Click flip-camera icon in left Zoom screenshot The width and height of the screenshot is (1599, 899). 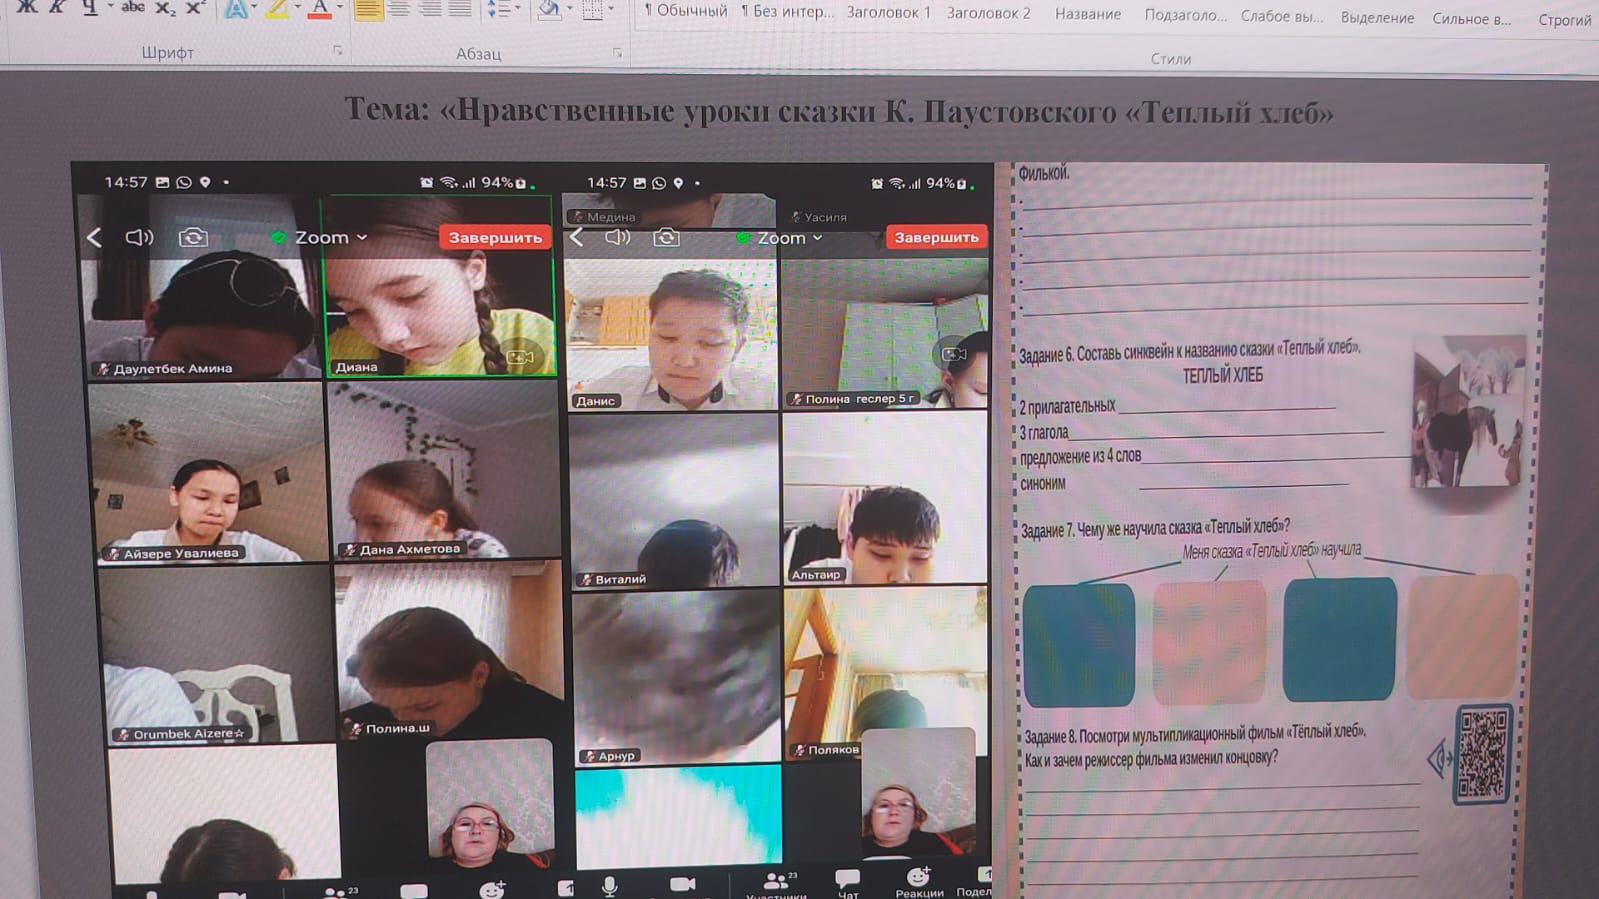point(193,237)
